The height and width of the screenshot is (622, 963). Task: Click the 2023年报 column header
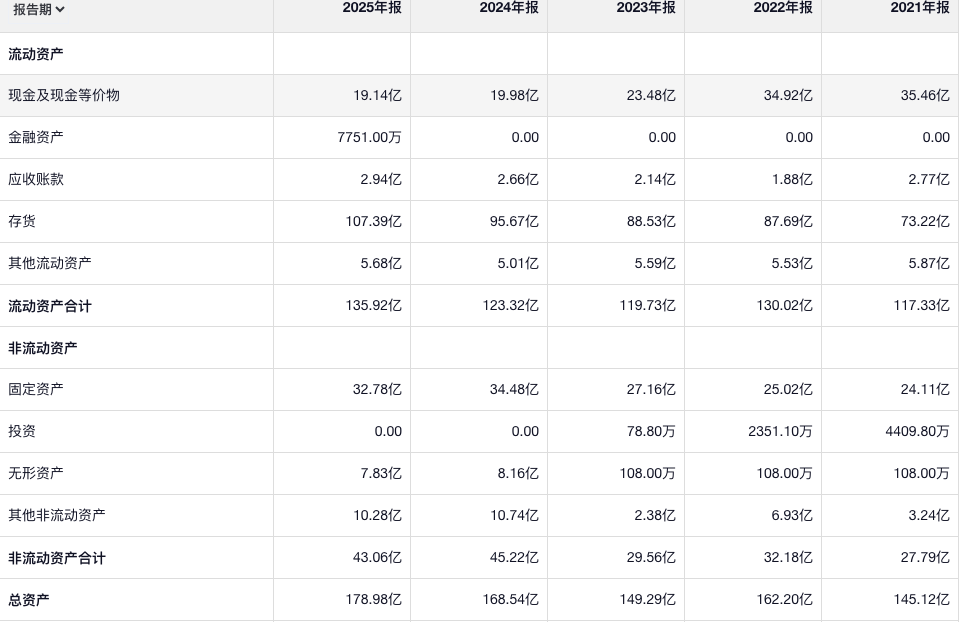point(645,8)
